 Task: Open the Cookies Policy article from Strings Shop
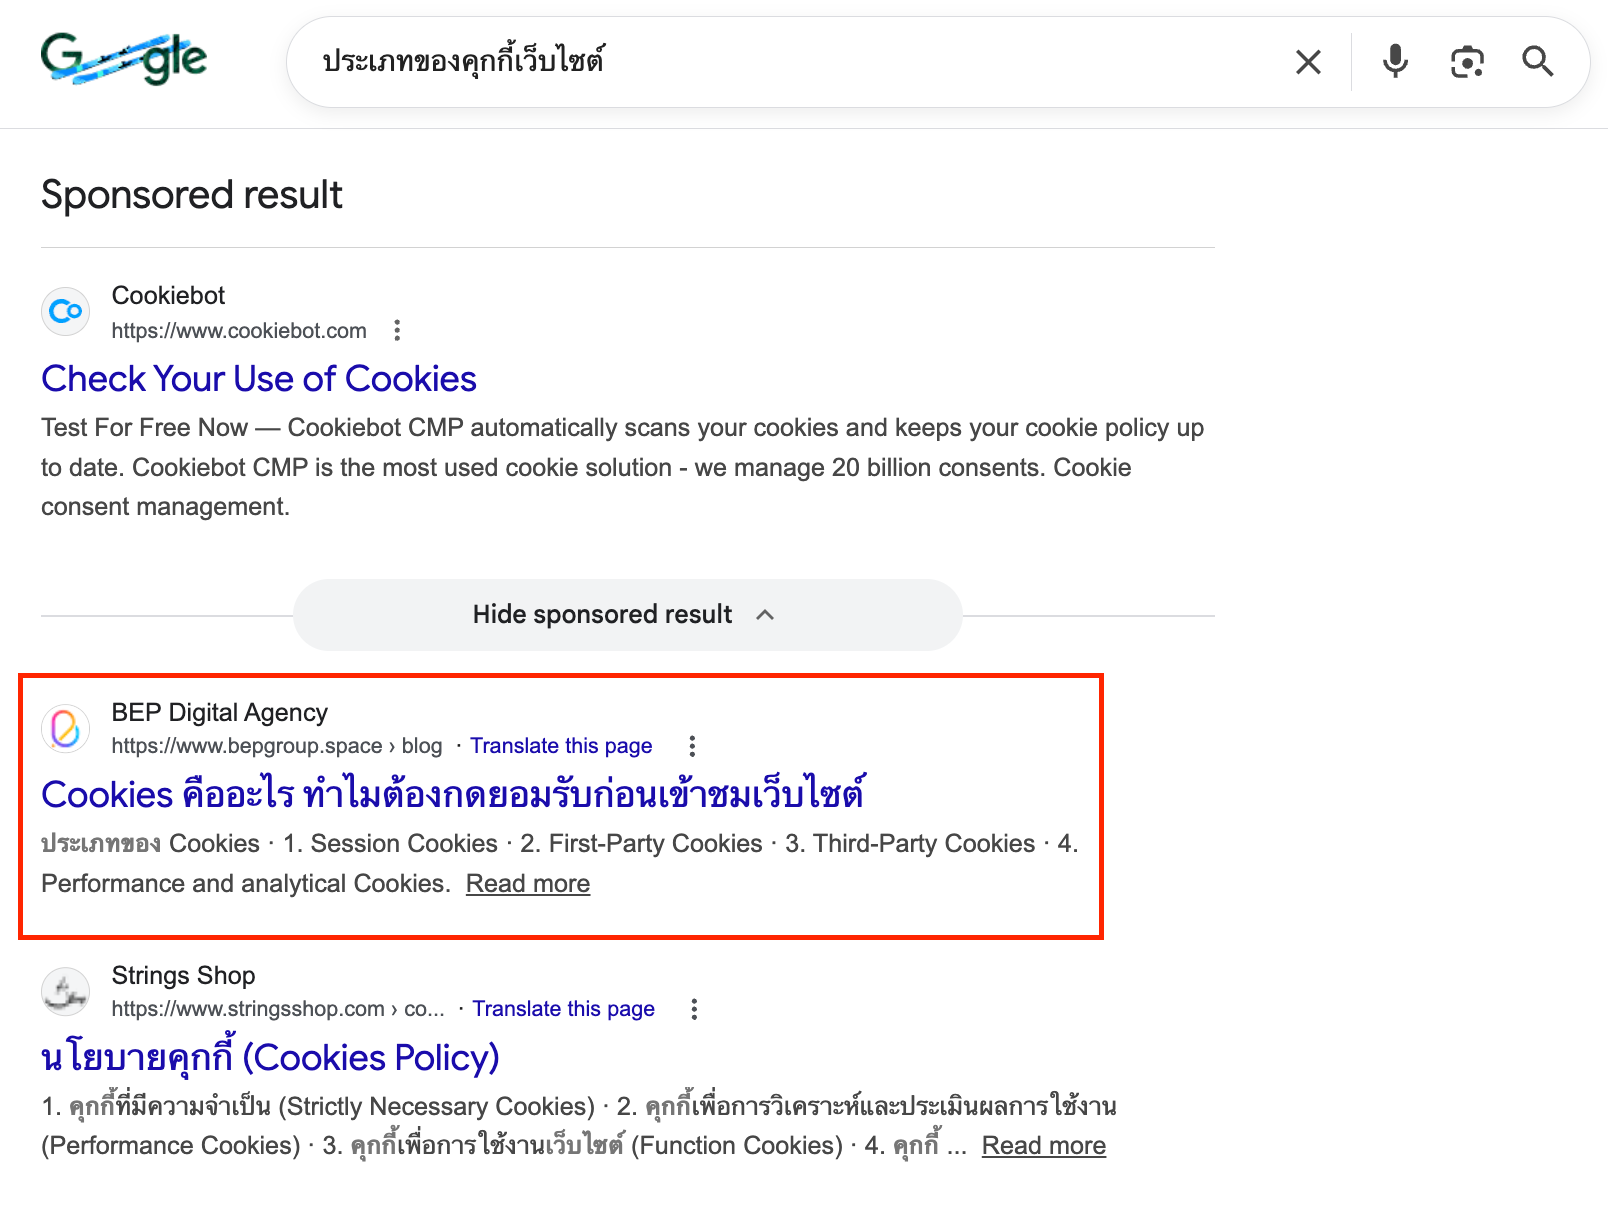[269, 1057]
